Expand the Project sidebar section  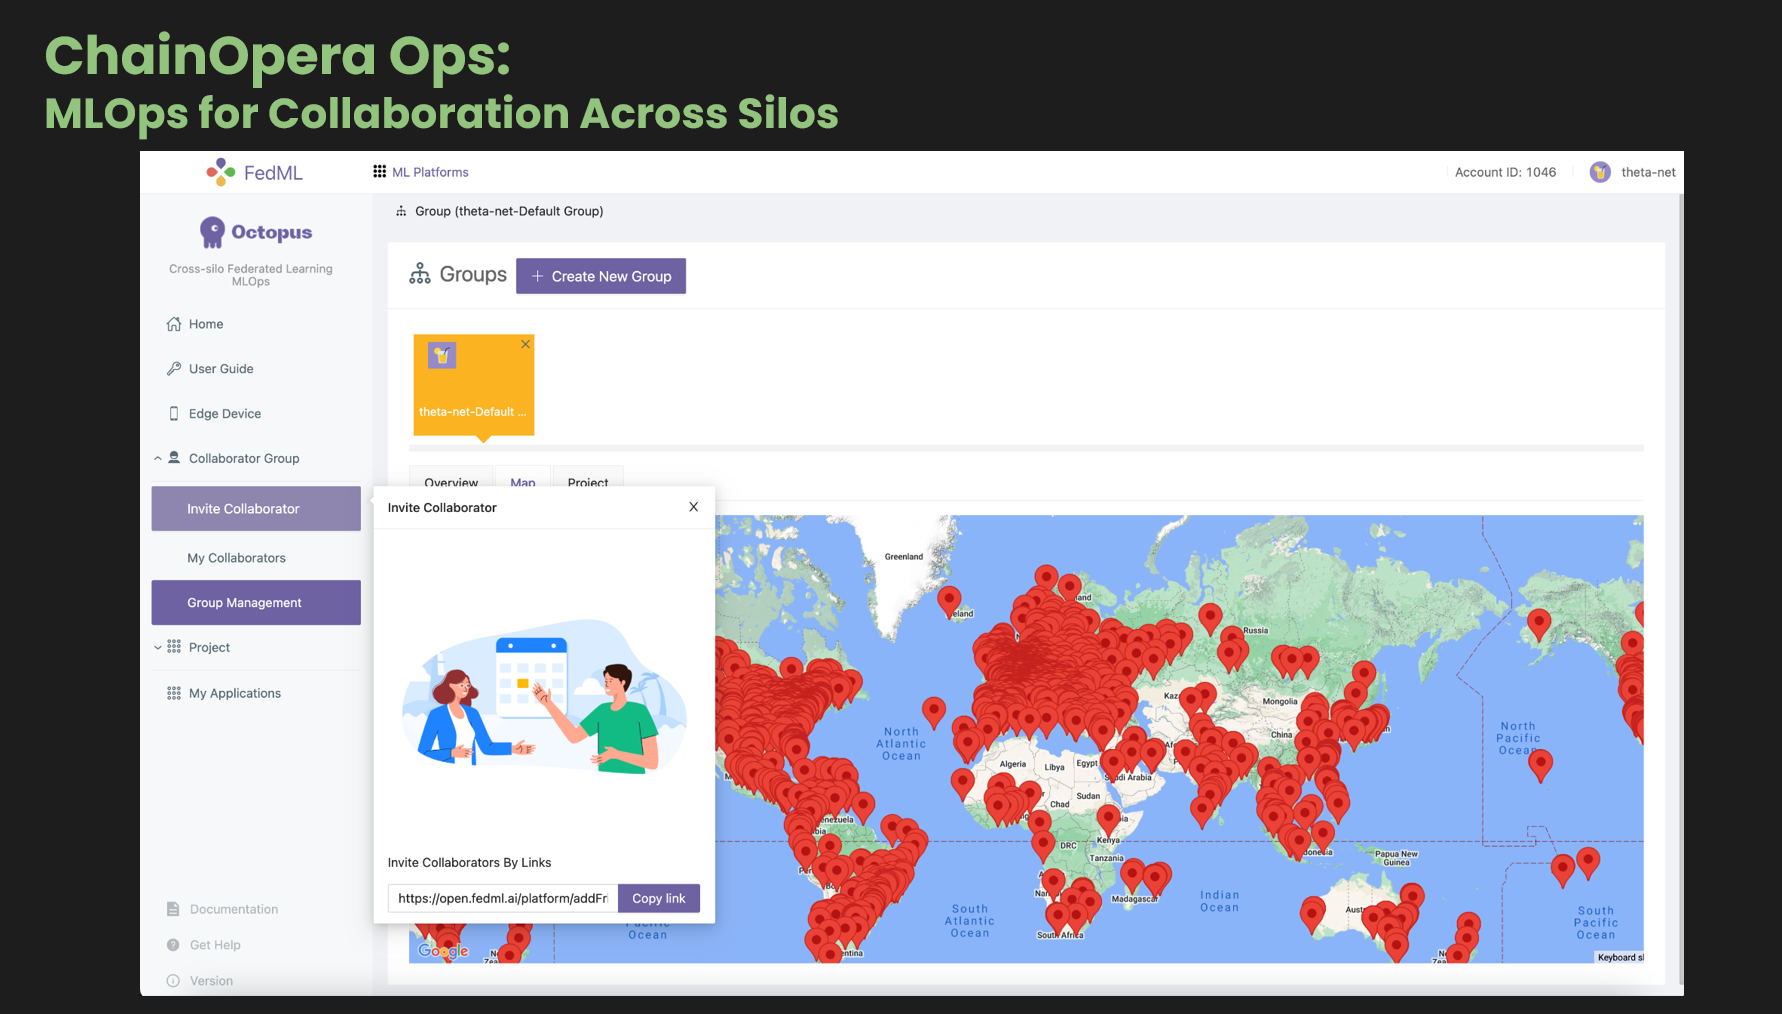(158, 648)
